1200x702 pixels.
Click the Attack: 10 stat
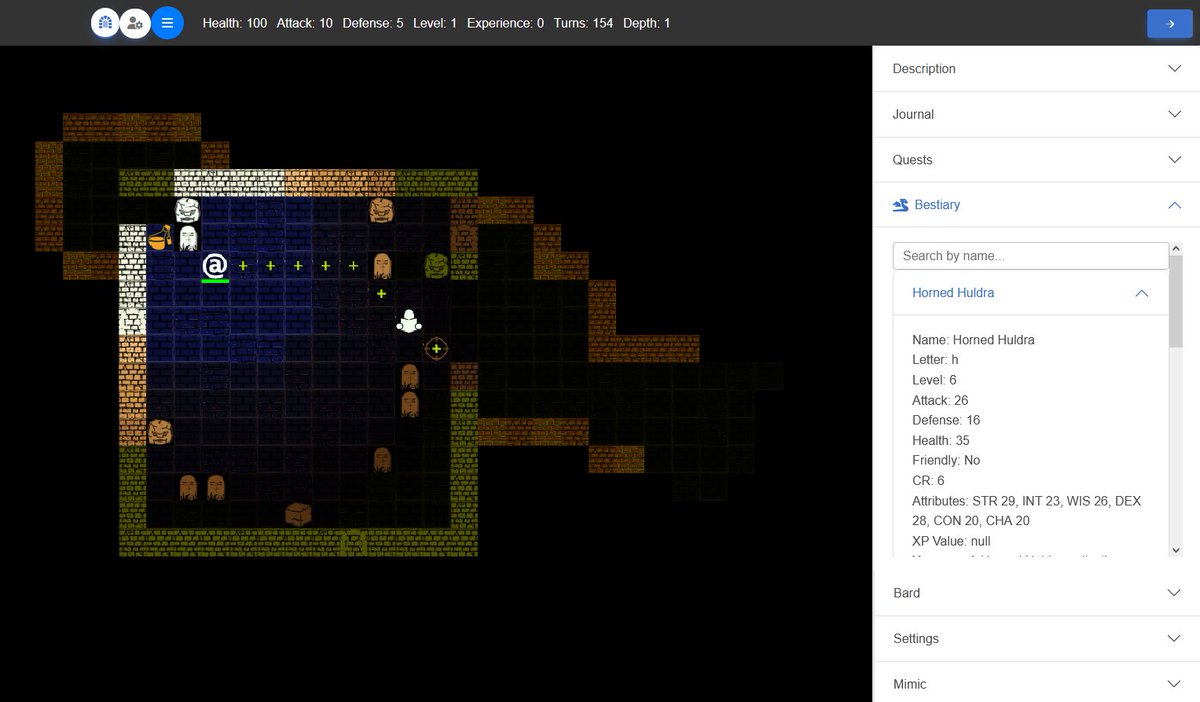coord(305,22)
